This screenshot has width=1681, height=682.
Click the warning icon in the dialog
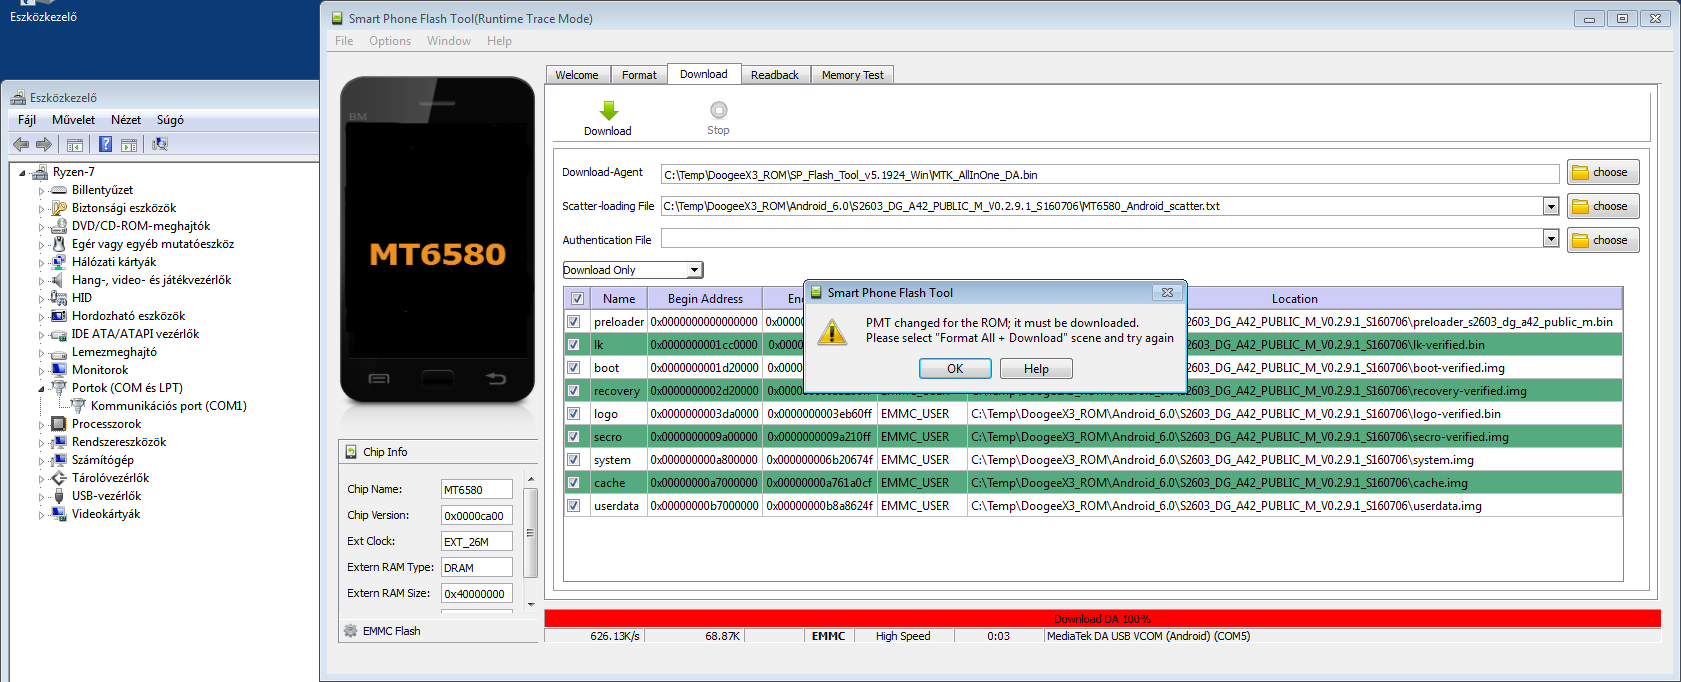click(832, 331)
